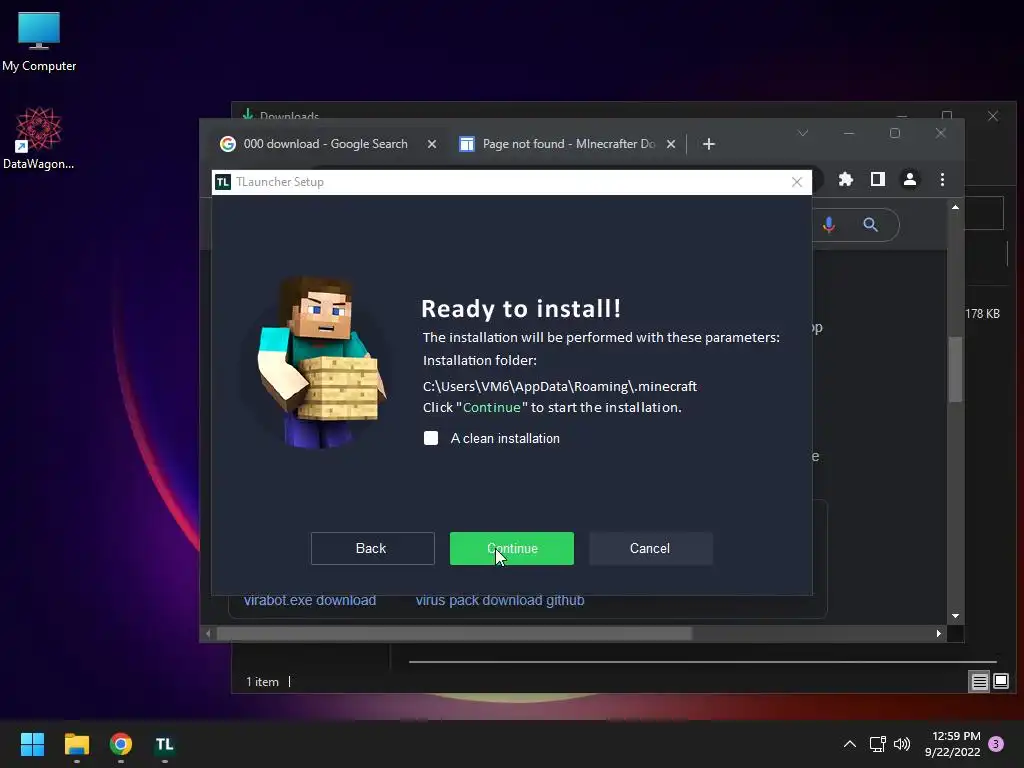Screen dimensions: 1024x768
Task: Open Chrome extensions puzzle icon
Action: 846,179
